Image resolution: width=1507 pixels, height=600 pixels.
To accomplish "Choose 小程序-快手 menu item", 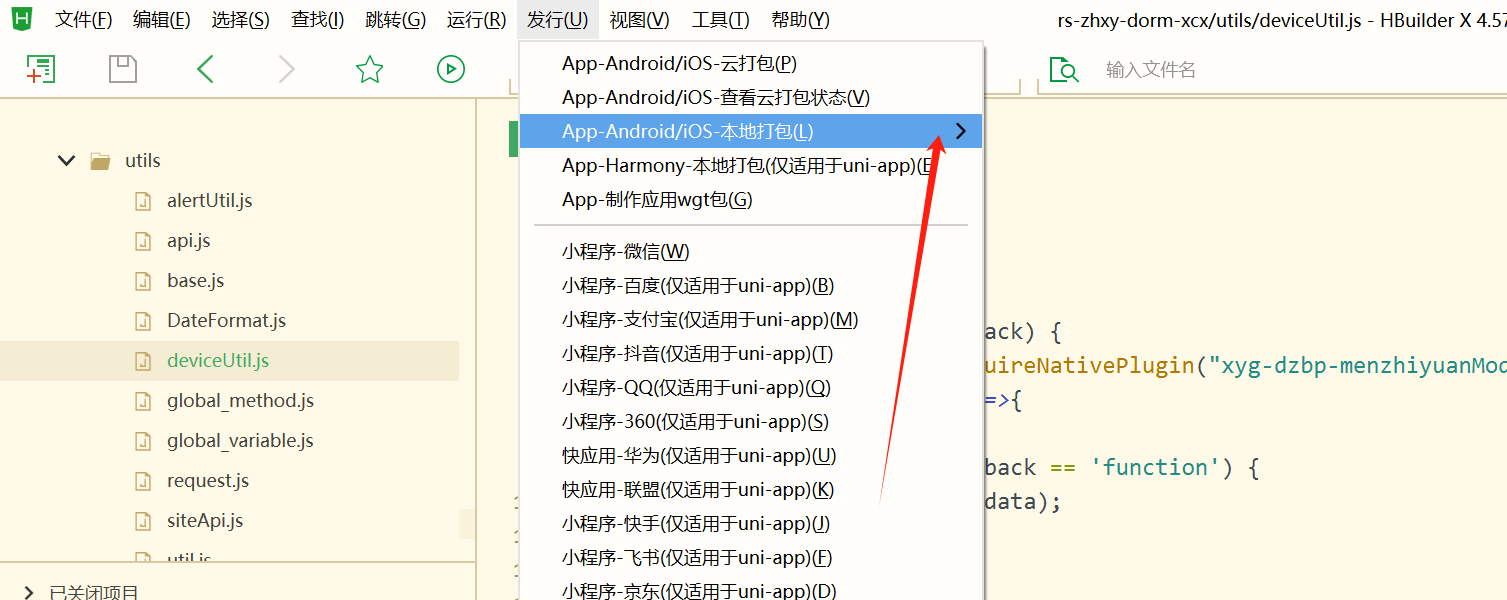I will [x=751, y=524].
